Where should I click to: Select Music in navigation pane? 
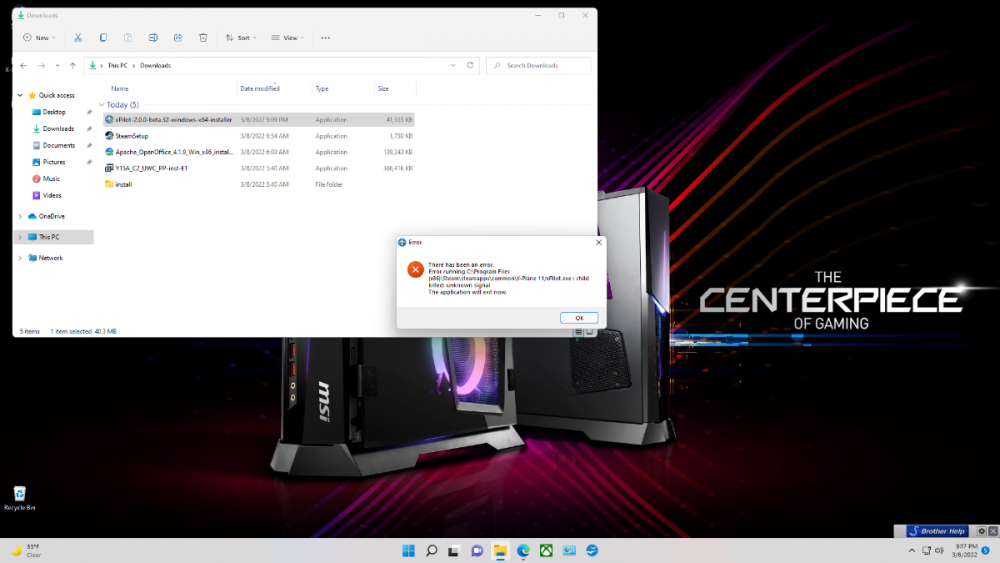click(51, 179)
